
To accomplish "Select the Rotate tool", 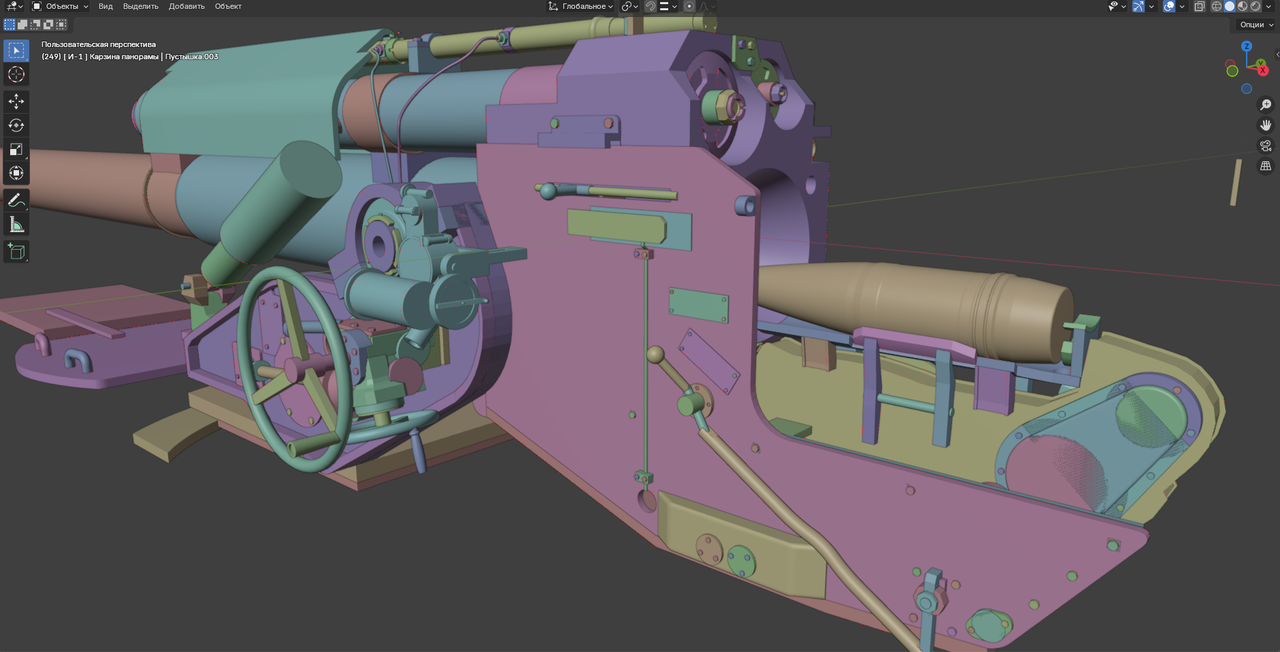I will (x=16, y=126).
